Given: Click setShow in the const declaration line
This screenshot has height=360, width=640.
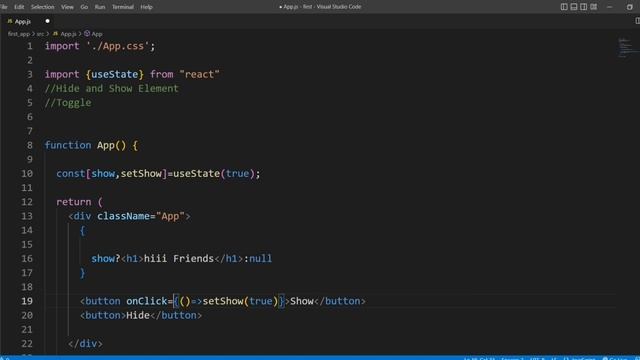Looking at the screenshot, I should pos(141,173).
